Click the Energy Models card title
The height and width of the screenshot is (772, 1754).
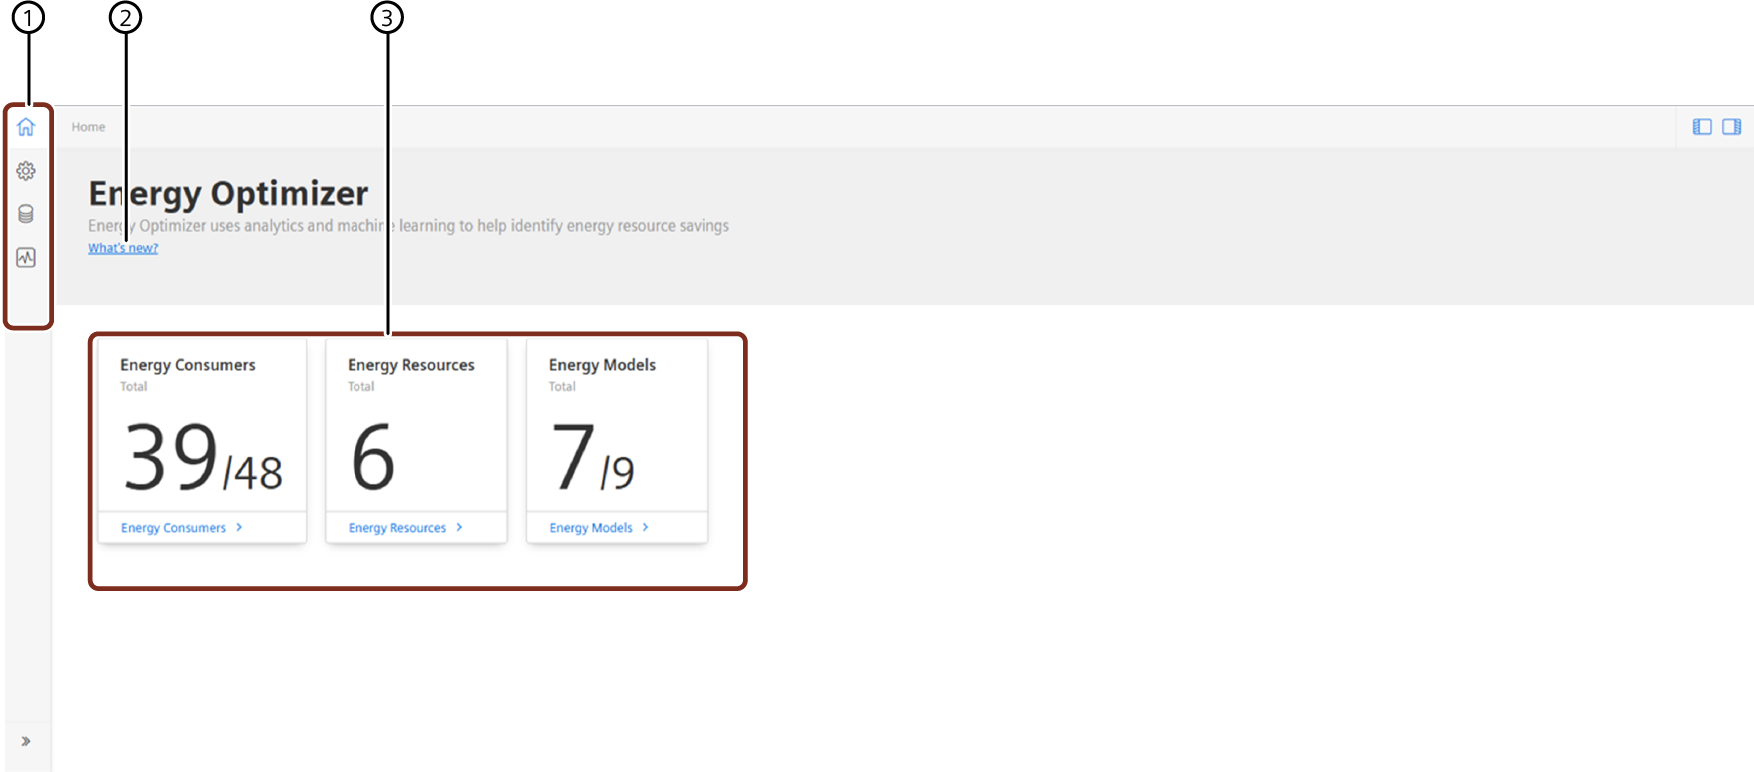pos(602,365)
